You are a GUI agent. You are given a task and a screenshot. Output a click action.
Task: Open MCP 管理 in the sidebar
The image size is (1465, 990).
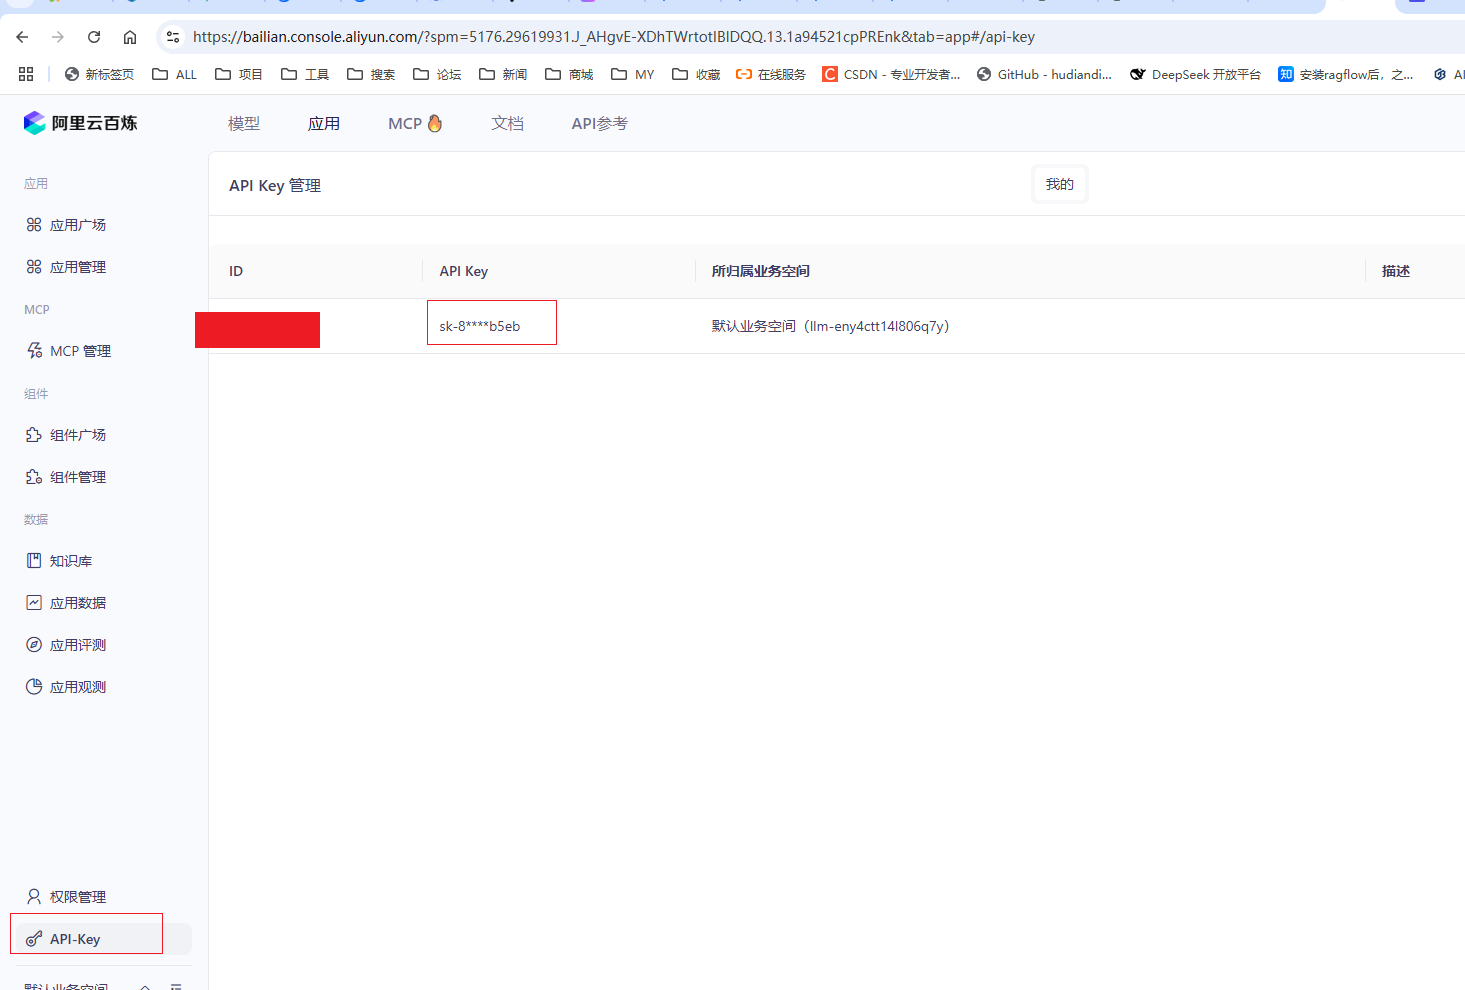tap(80, 351)
